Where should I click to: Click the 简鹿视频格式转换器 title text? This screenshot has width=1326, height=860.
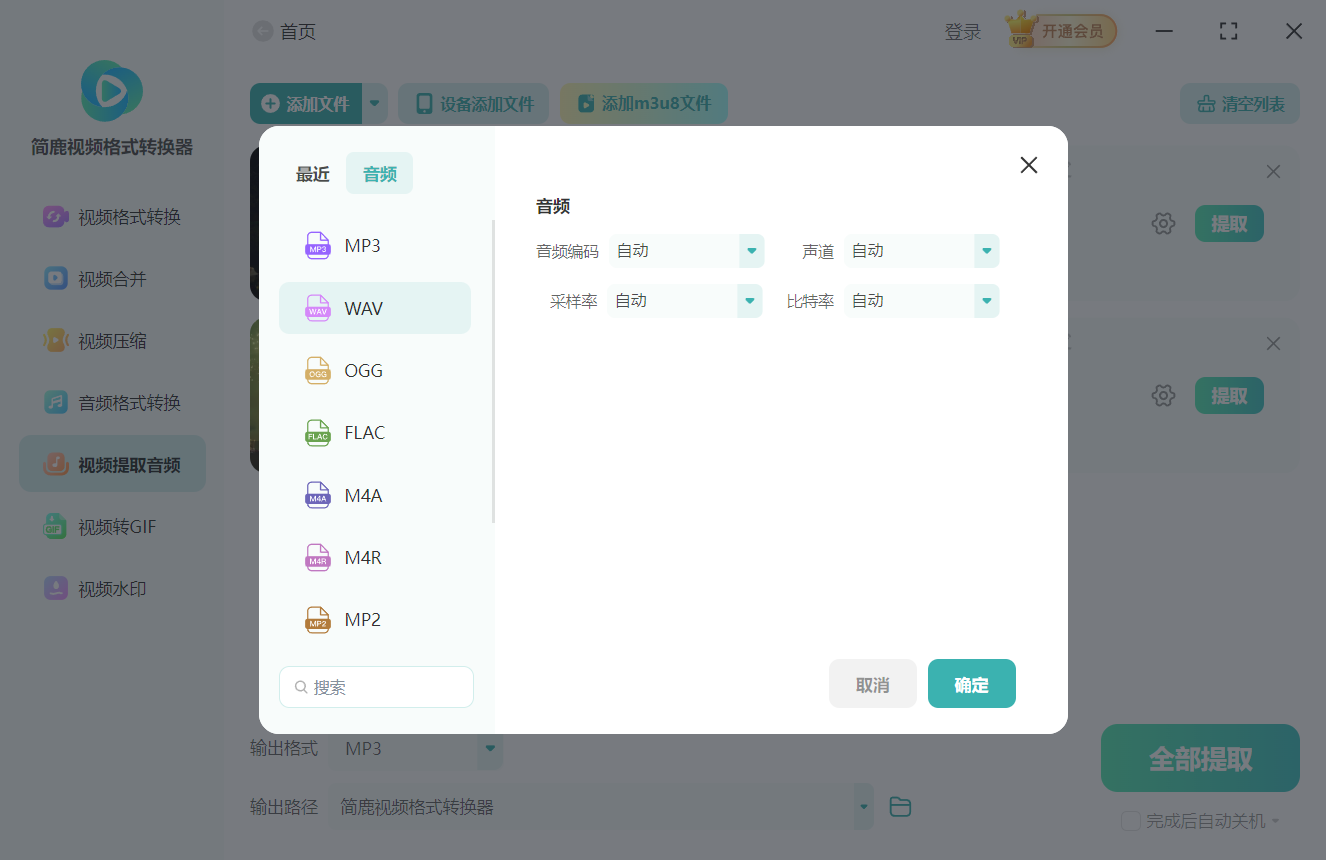pos(112,147)
